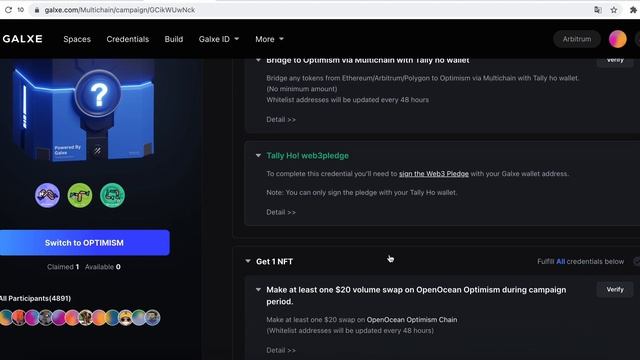640x360 pixels.
Task: Click the GALXE logo
Action: tap(22, 39)
